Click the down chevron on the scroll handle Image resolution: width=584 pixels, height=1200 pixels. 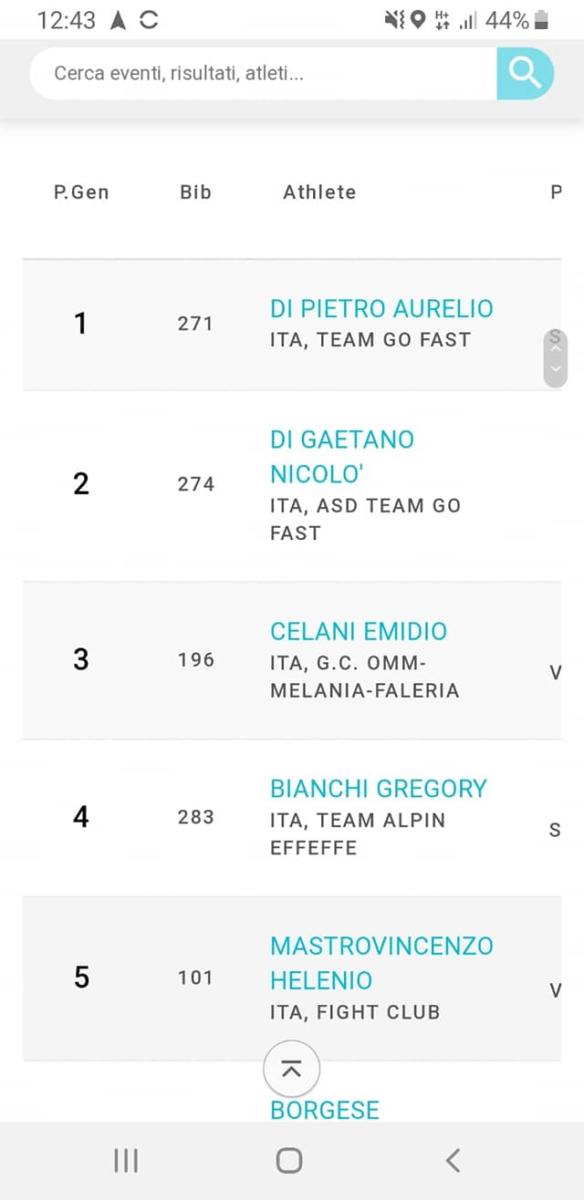point(556,369)
